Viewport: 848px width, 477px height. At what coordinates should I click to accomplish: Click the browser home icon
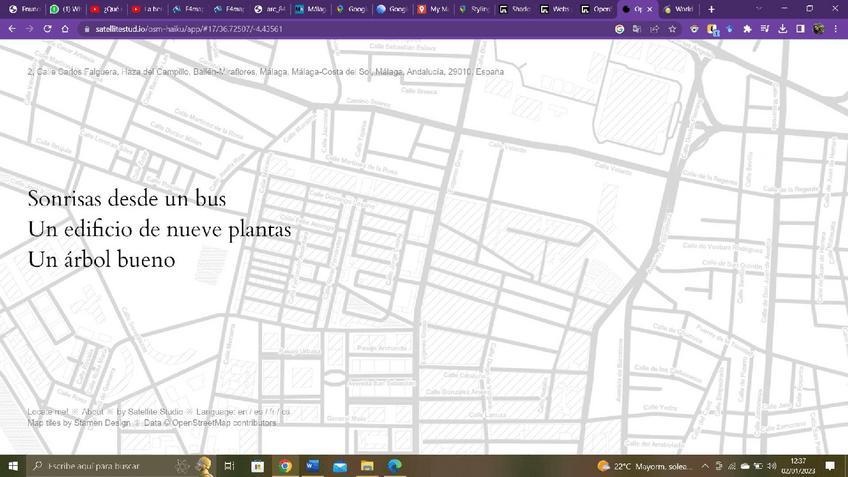tap(65, 29)
